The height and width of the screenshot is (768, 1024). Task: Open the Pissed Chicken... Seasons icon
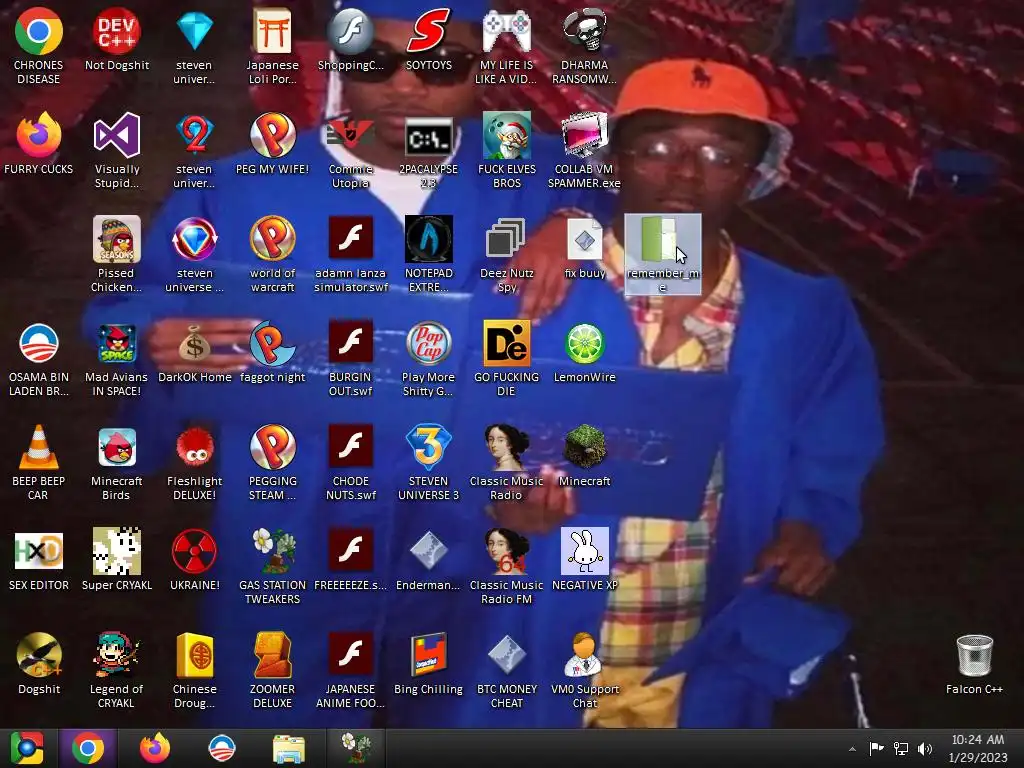[116, 240]
